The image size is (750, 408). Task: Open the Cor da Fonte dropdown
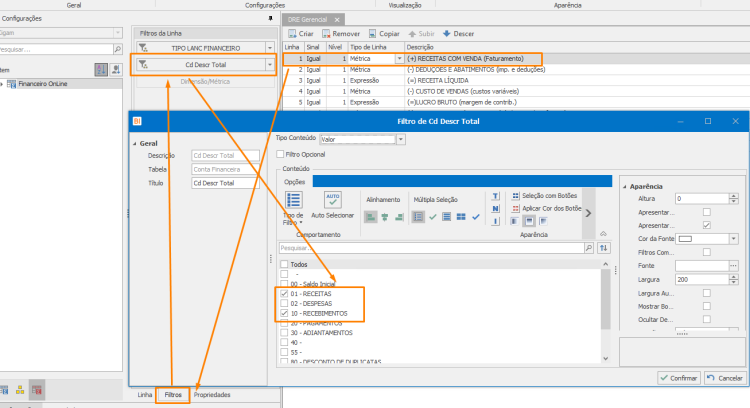tap(733, 239)
